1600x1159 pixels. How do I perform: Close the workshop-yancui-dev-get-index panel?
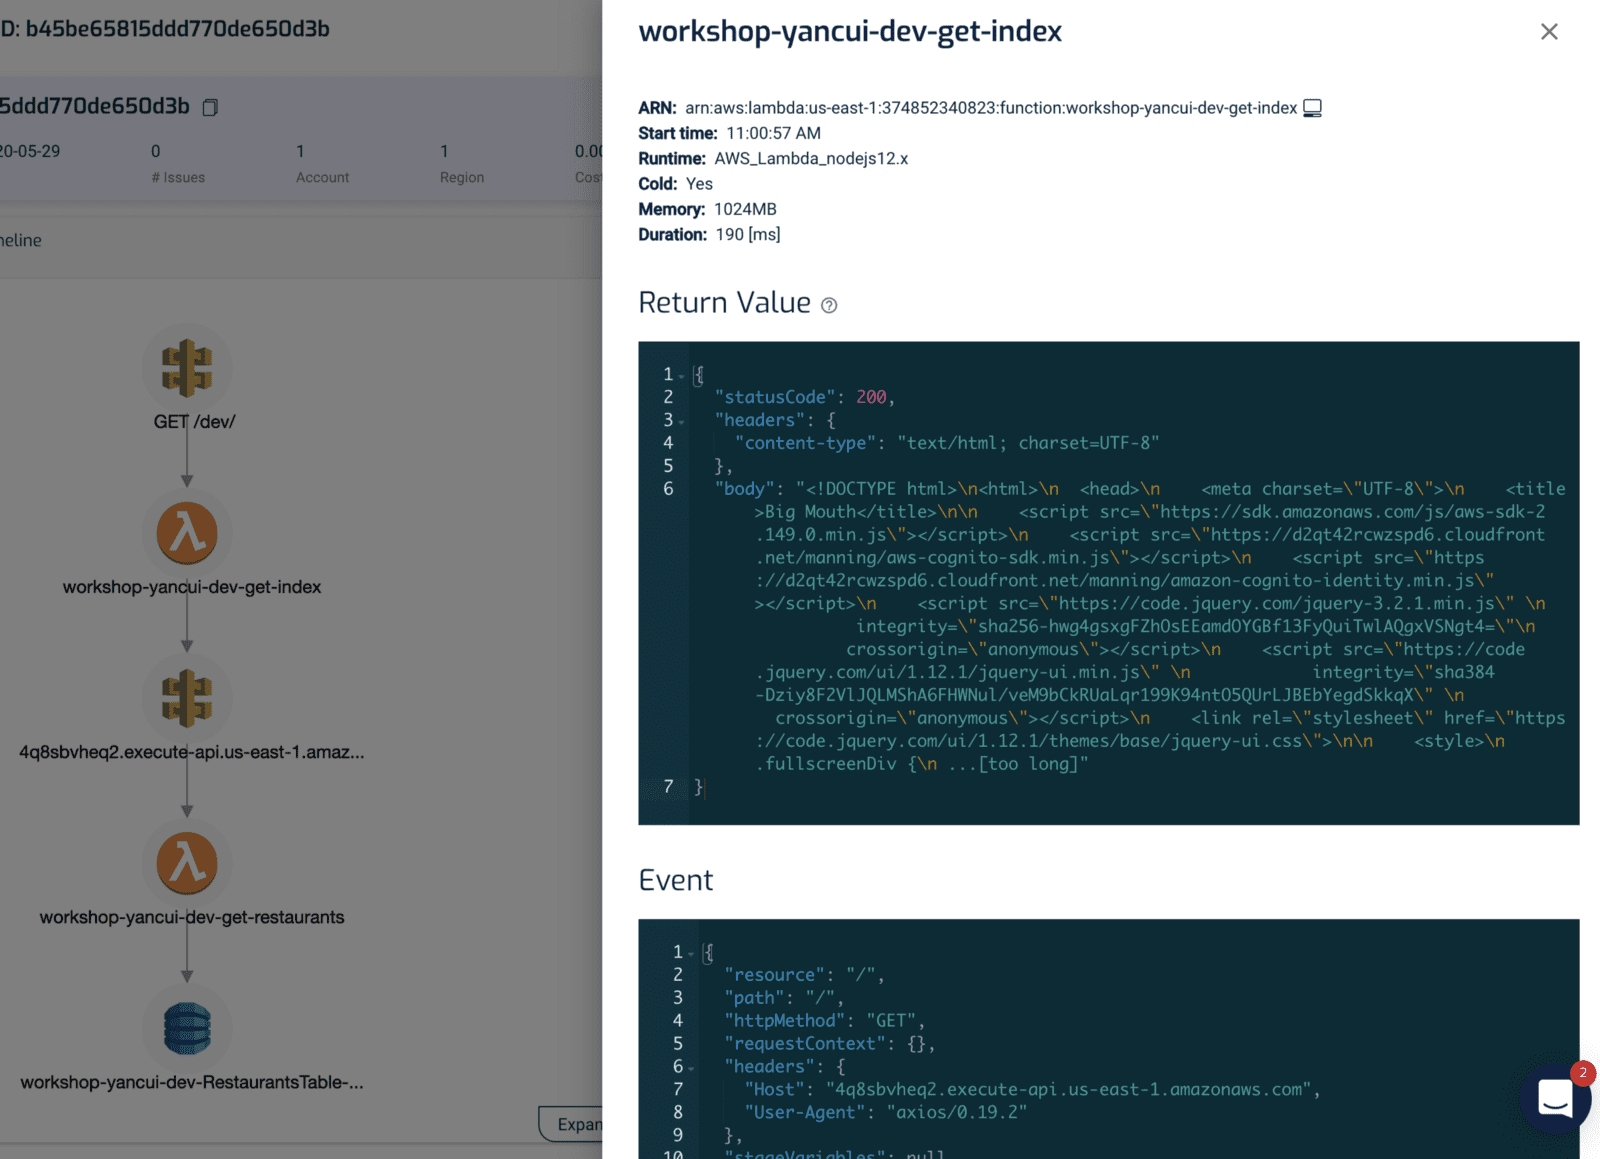pyautogui.click(x=1549, y=32)
